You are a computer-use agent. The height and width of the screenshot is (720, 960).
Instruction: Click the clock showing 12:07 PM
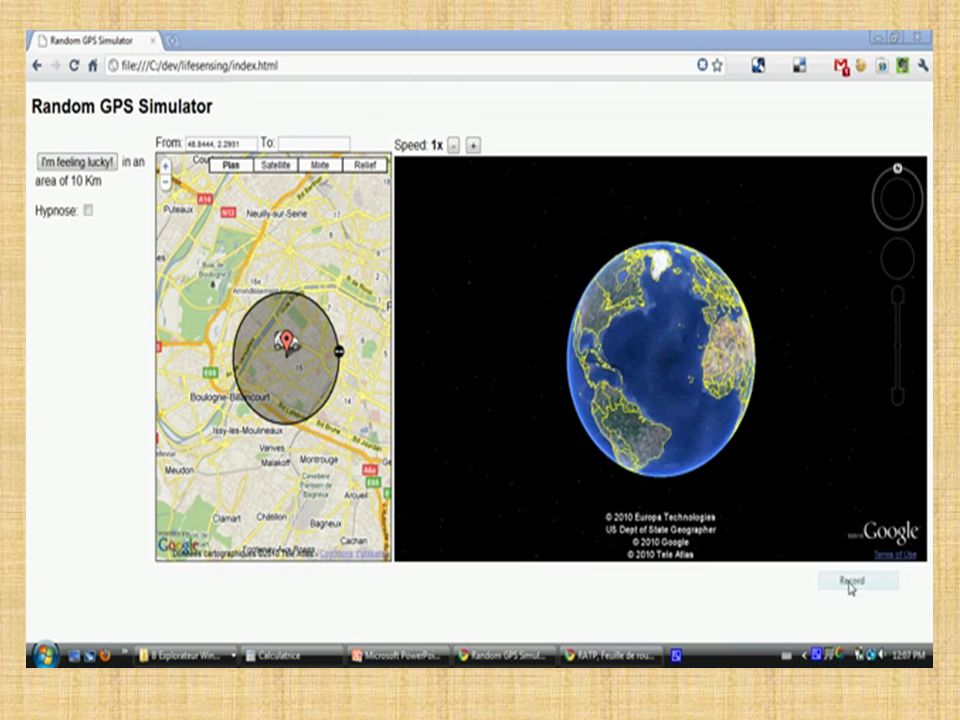coord(908,656)
